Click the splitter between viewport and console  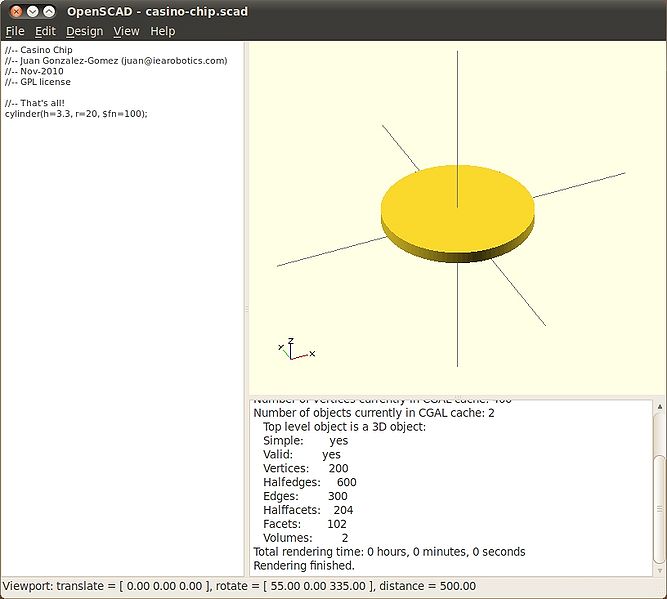456,395
